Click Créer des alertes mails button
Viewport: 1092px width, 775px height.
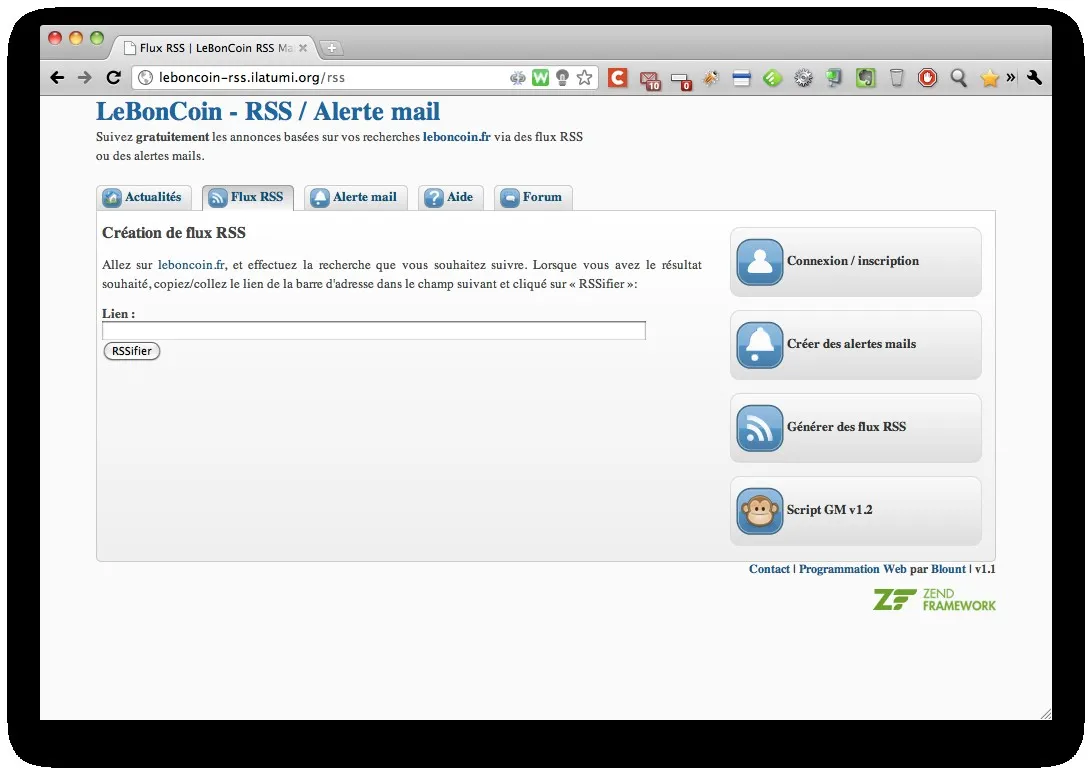pyautogui.click(x=856, y=345)
